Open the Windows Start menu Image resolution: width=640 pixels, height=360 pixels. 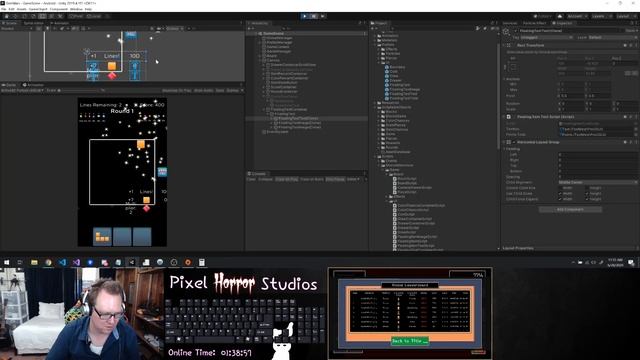tap(6, 262)
